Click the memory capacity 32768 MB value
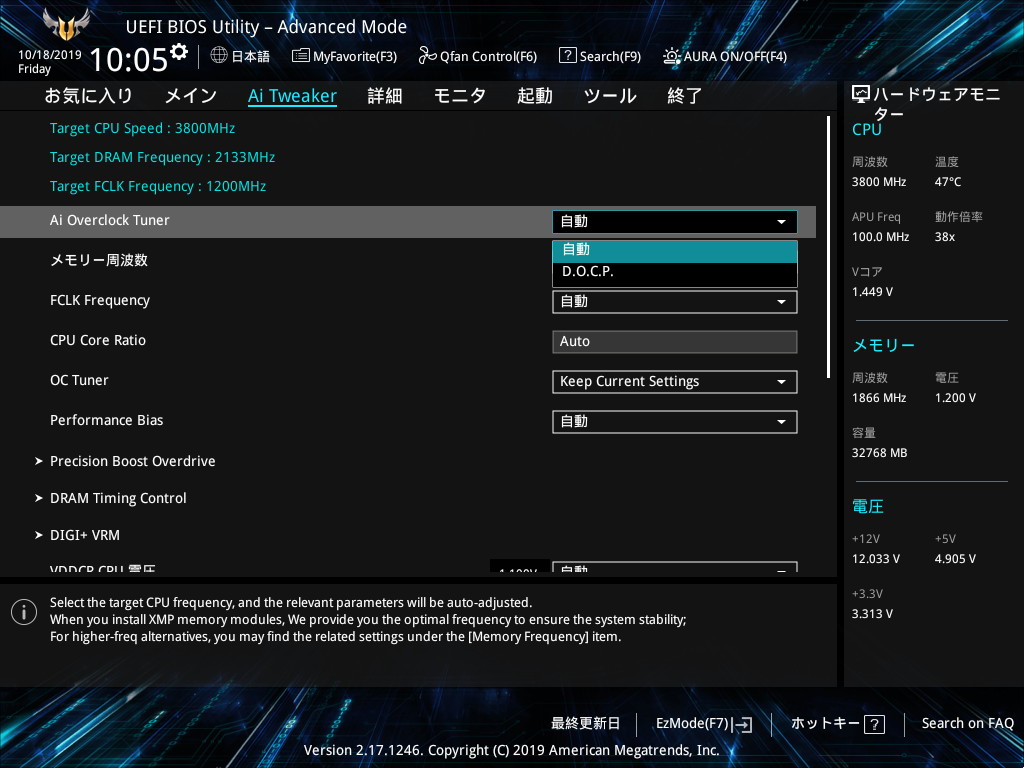The image size is (1024, 768). tap(879, 453)
